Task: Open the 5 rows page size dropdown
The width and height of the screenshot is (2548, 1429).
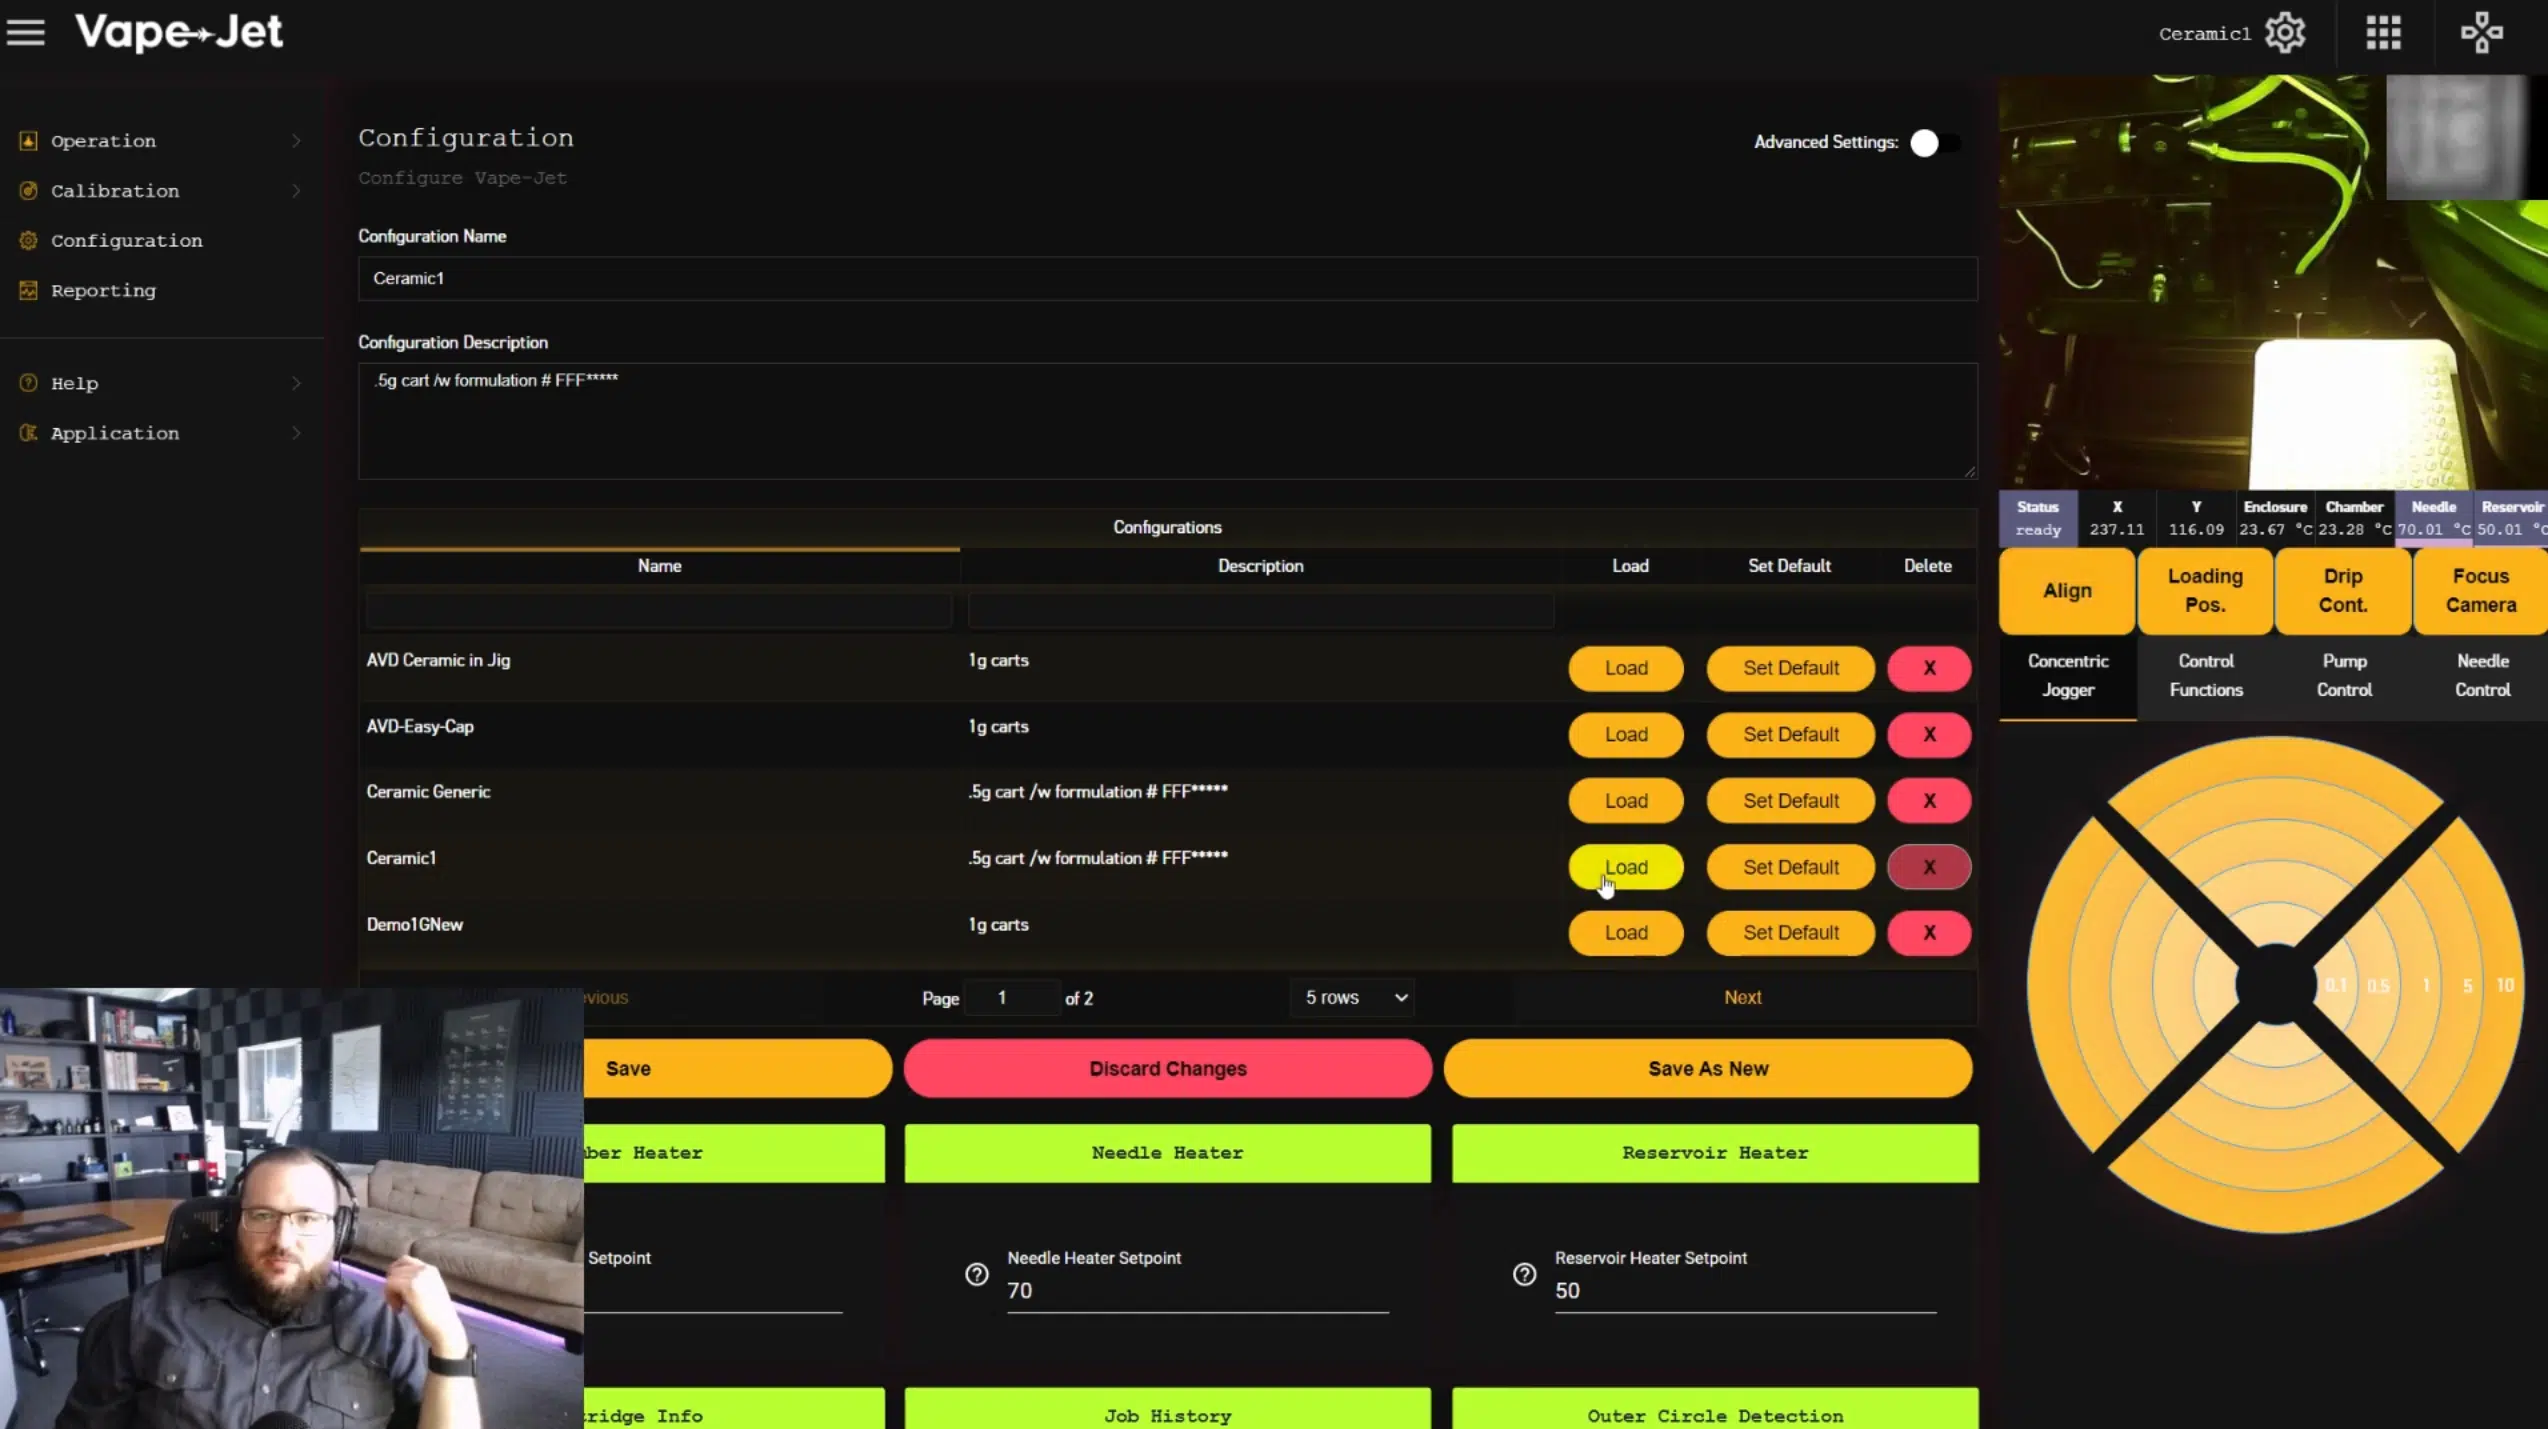Action: point(1353,998)
